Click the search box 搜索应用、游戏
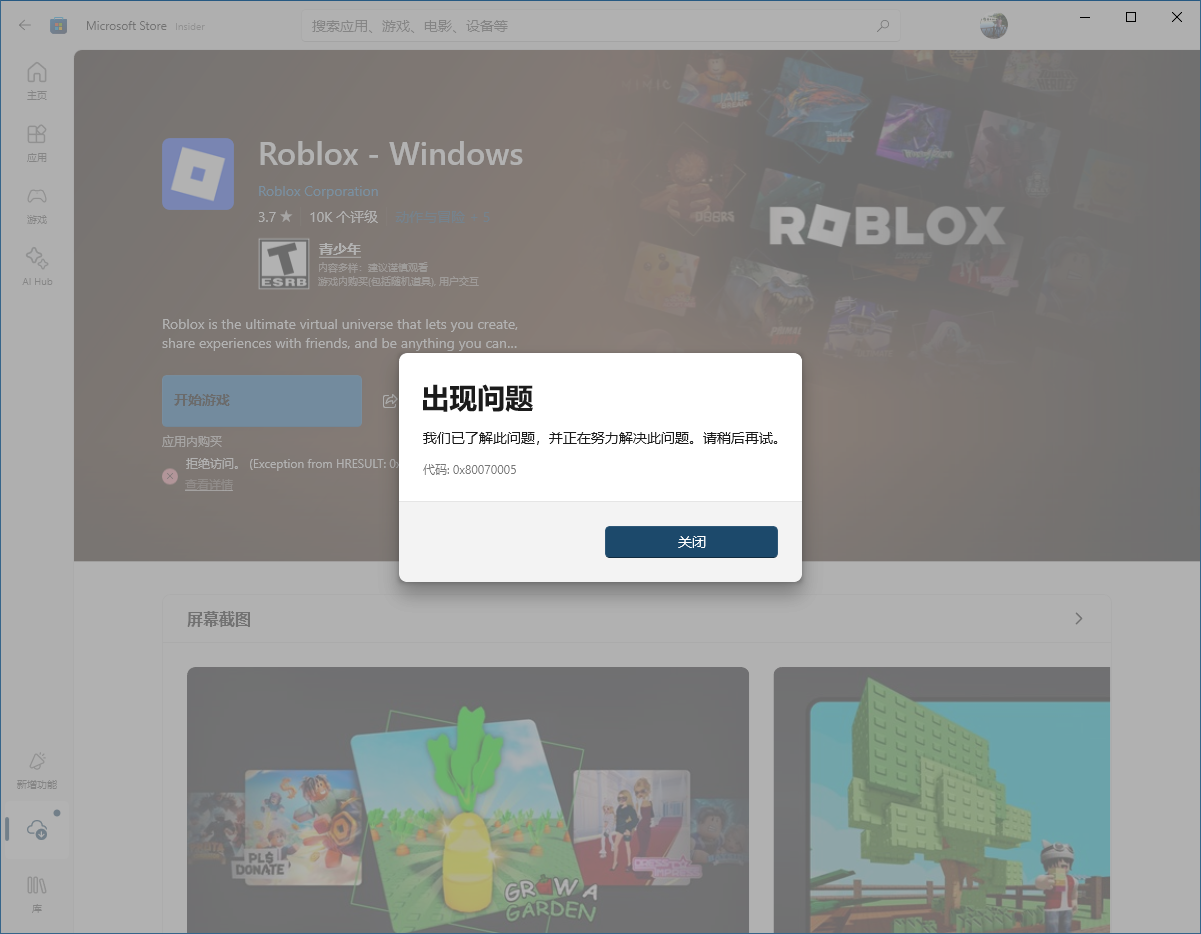 [x=600, y=26]
